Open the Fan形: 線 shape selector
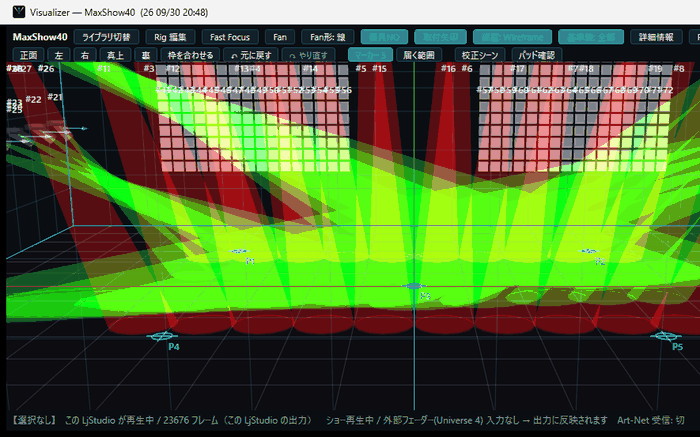 328,37
